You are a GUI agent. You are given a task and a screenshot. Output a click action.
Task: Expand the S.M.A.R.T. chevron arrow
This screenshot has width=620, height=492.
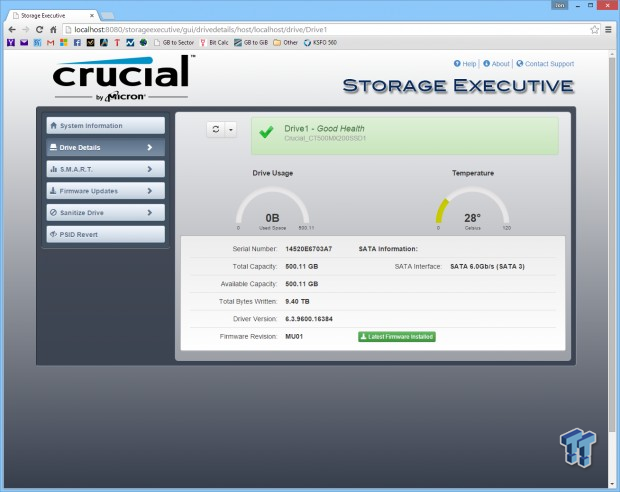(x=149, y=169)
